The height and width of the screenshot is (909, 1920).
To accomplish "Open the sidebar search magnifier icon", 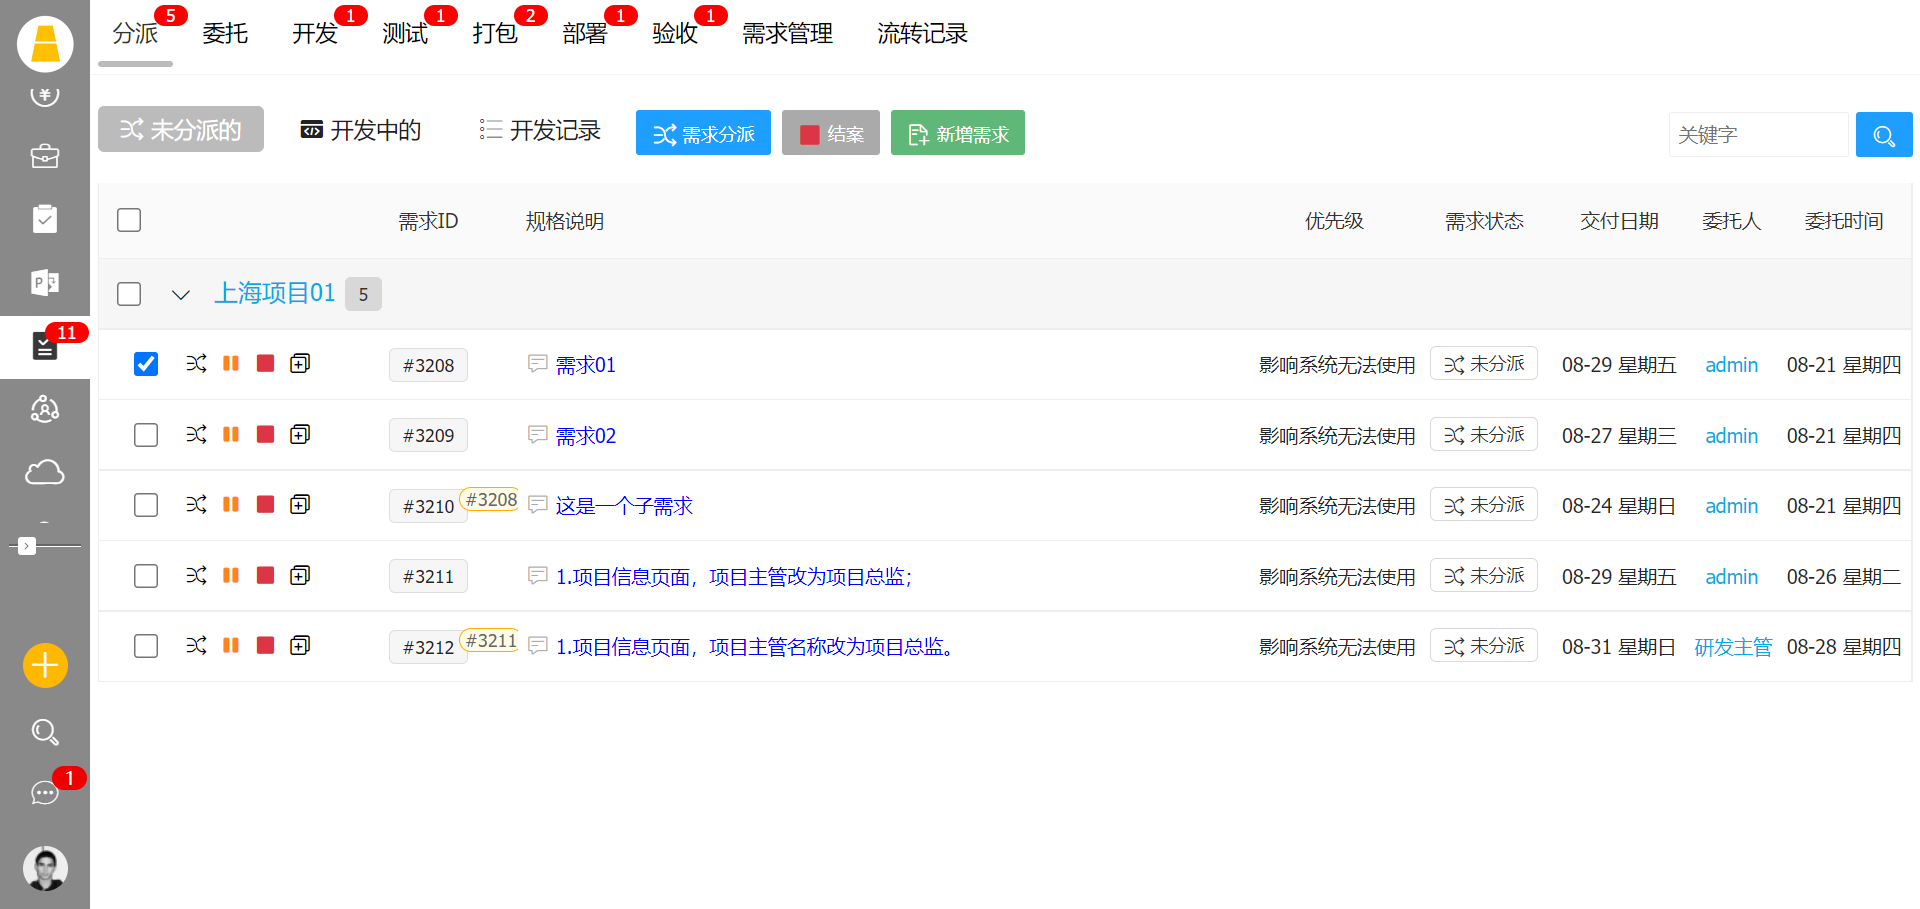I will coord(45,732).
